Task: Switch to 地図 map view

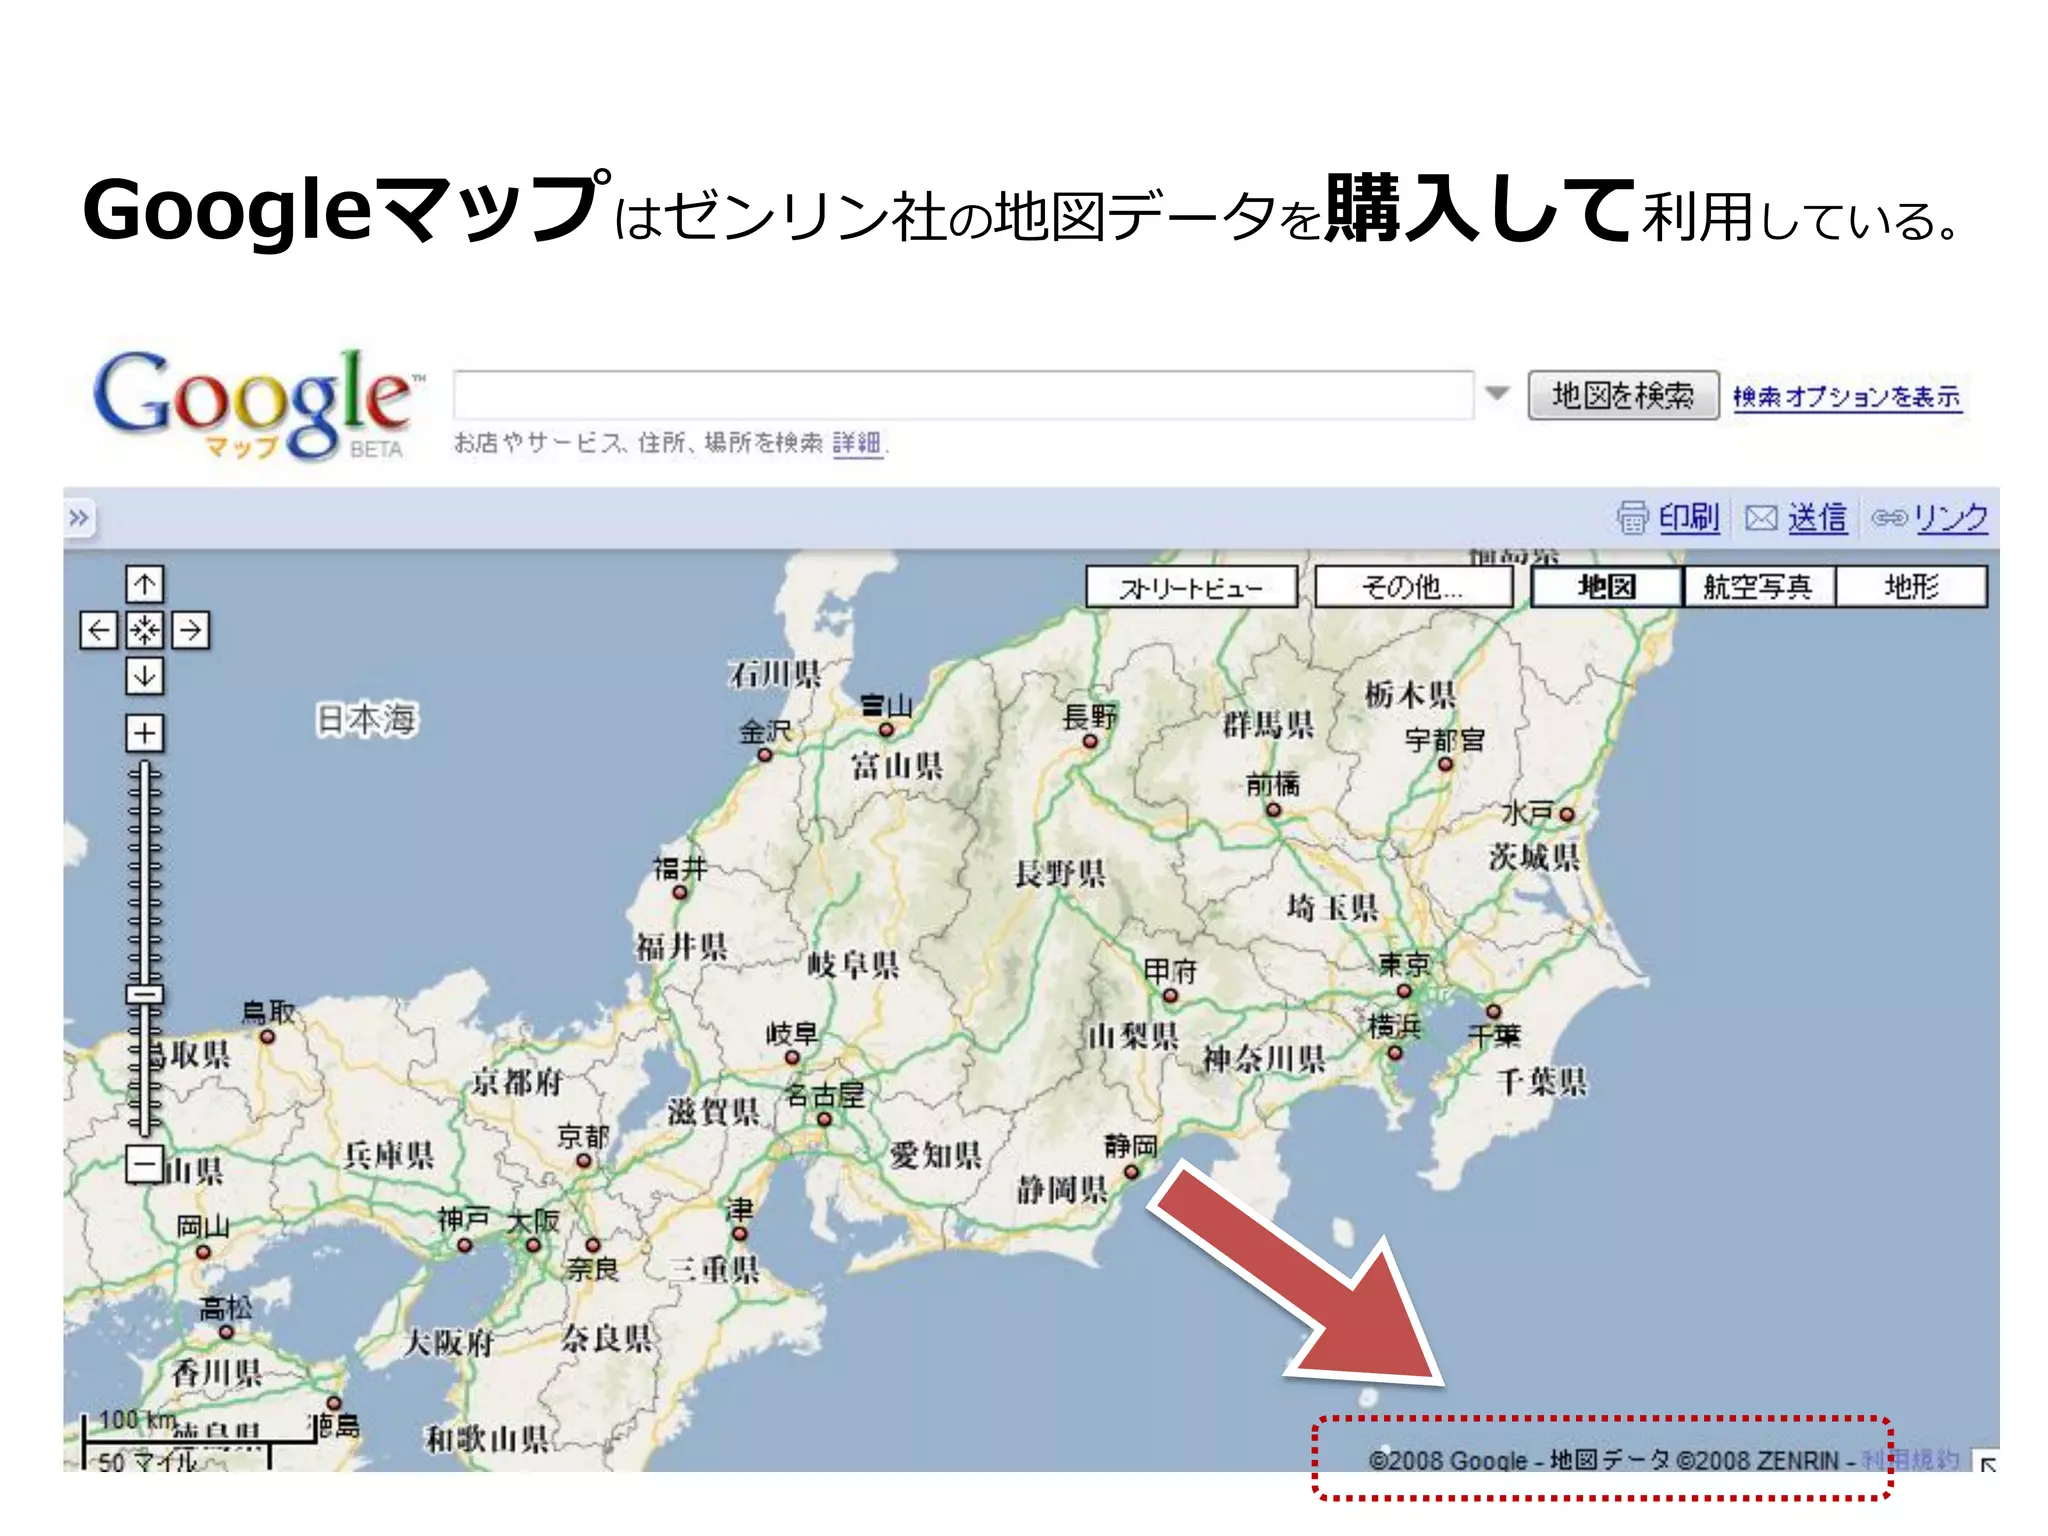Action: (1606, 587)
